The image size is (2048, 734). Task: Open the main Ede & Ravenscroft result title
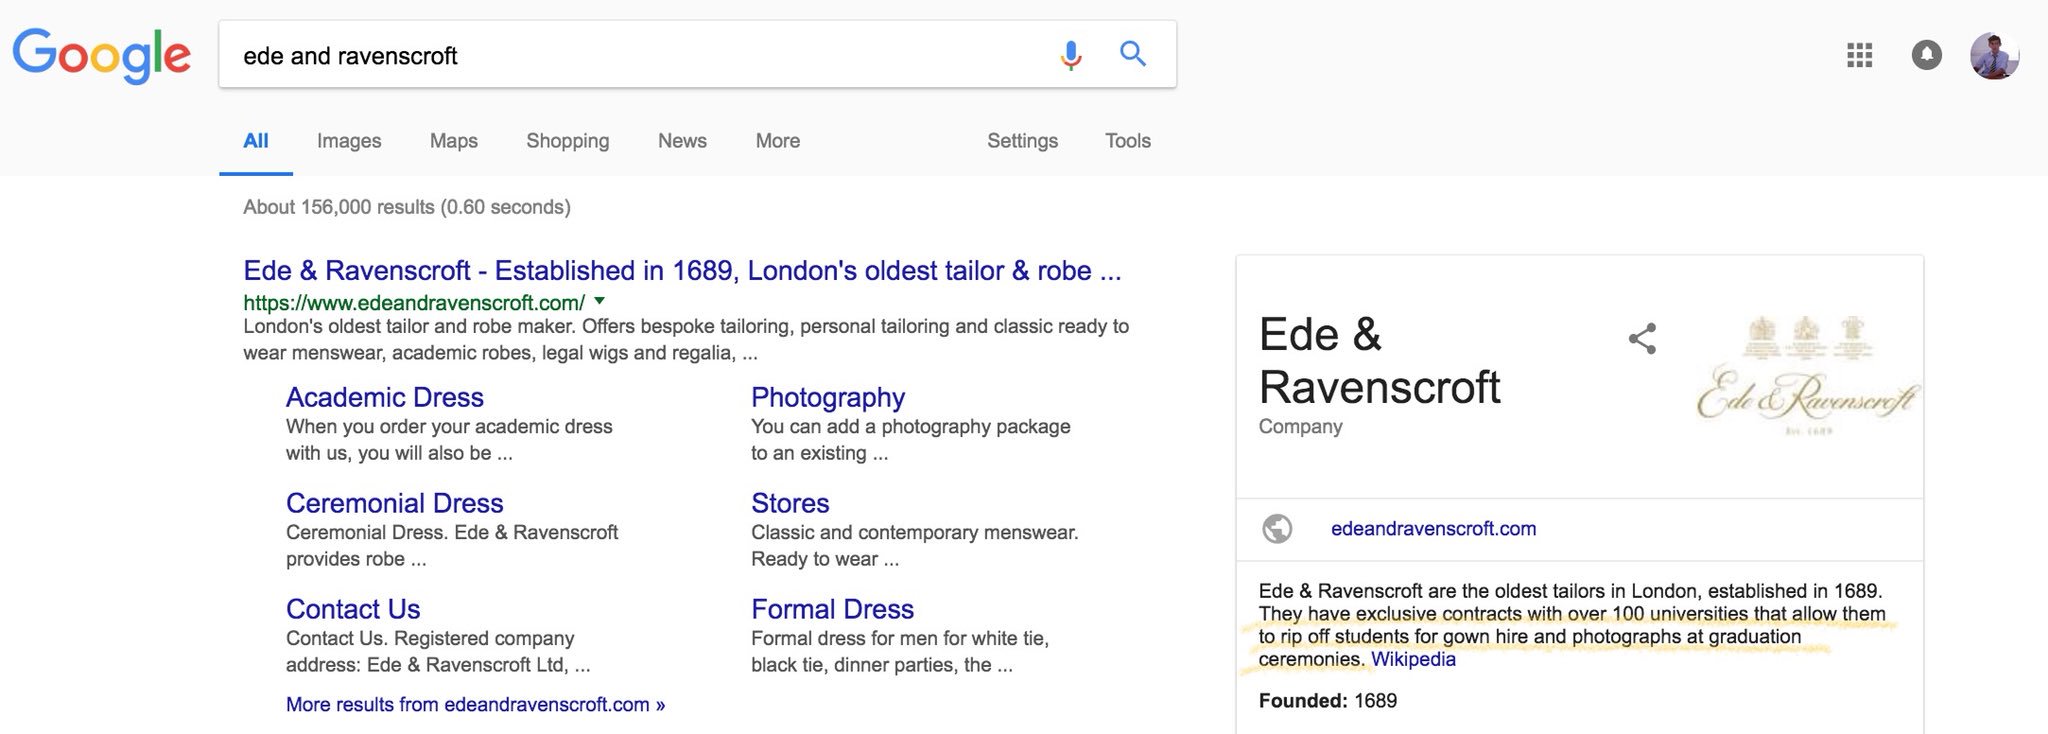tap(682, 271)
